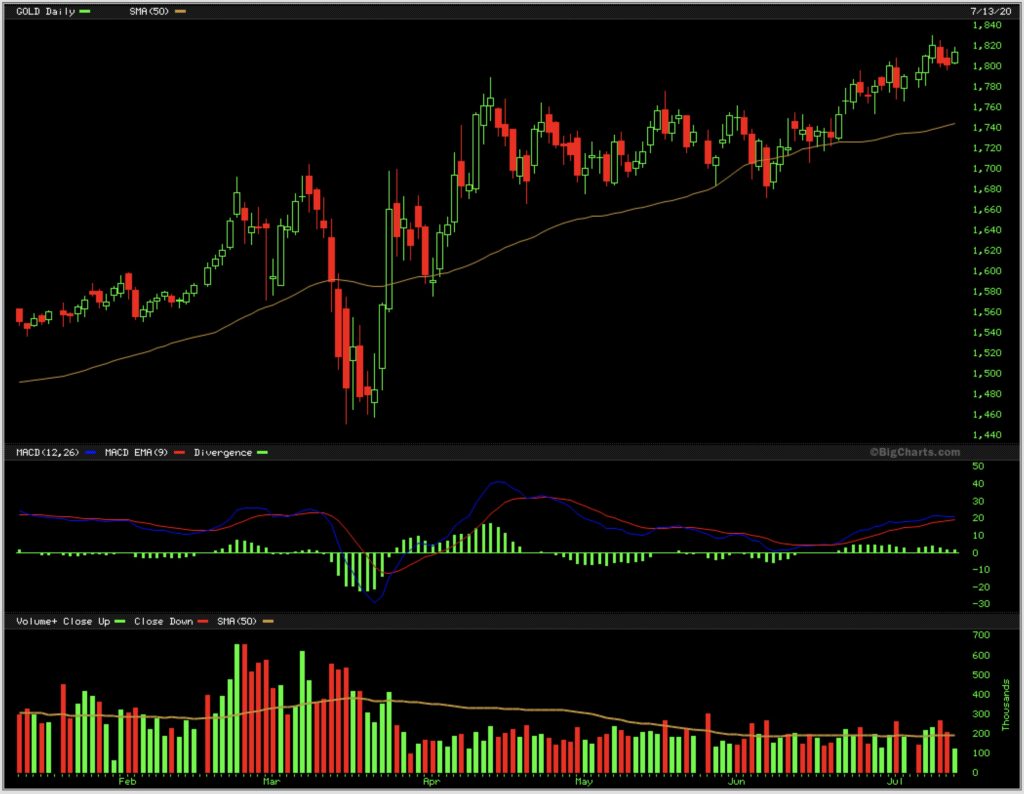This screenshot has height=794, width=1024.
Task: Click the 7/13/20 date label
Action: [x=989, y=10]
